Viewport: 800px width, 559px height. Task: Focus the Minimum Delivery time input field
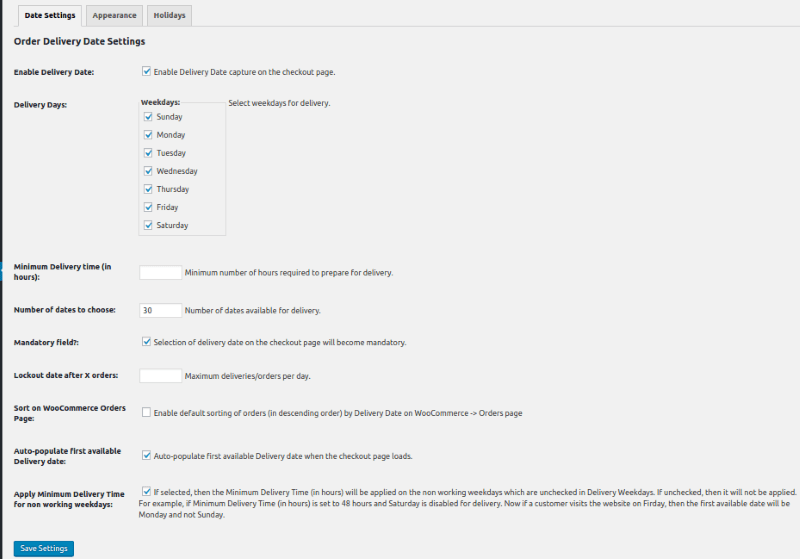tap(160, 272)
